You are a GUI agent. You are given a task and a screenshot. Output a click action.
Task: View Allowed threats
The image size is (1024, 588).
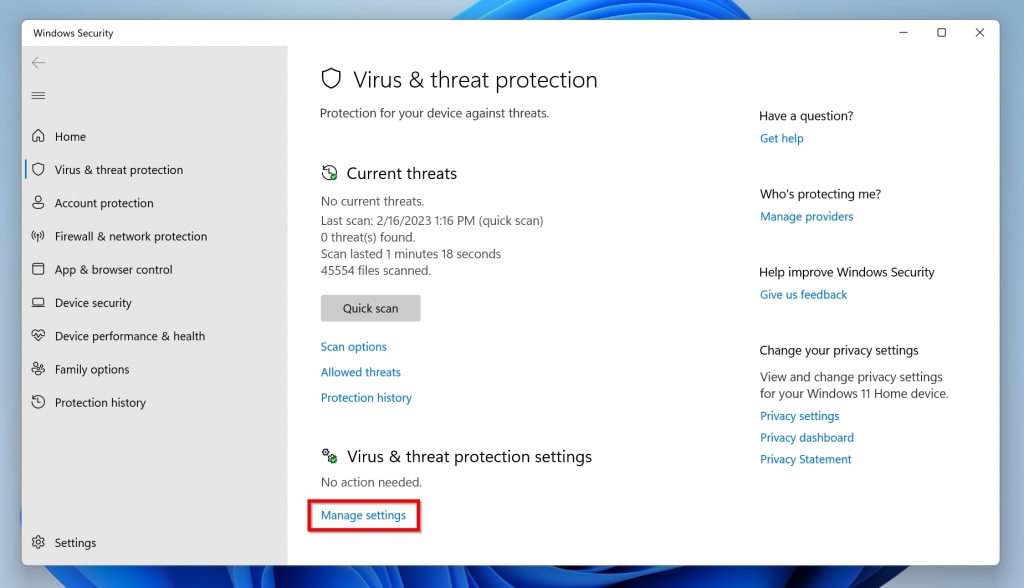pyautogui.click(x=360, y=372)
